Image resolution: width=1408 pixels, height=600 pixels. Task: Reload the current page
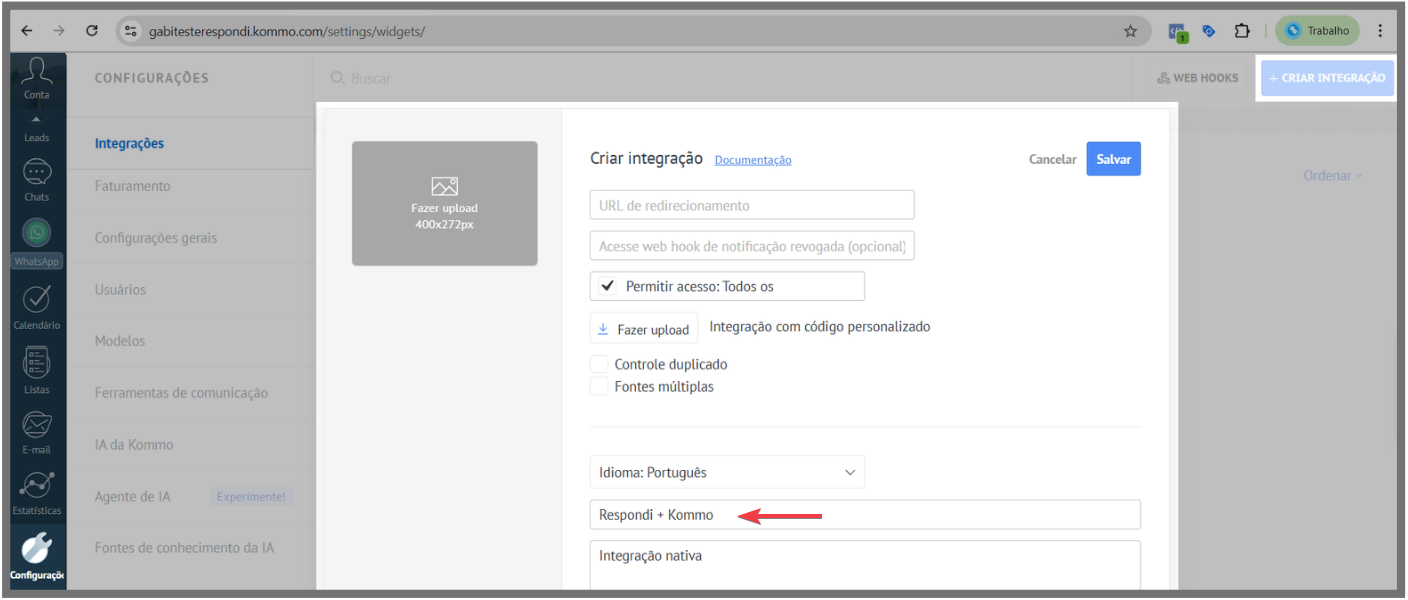click(x=92, y=31)
